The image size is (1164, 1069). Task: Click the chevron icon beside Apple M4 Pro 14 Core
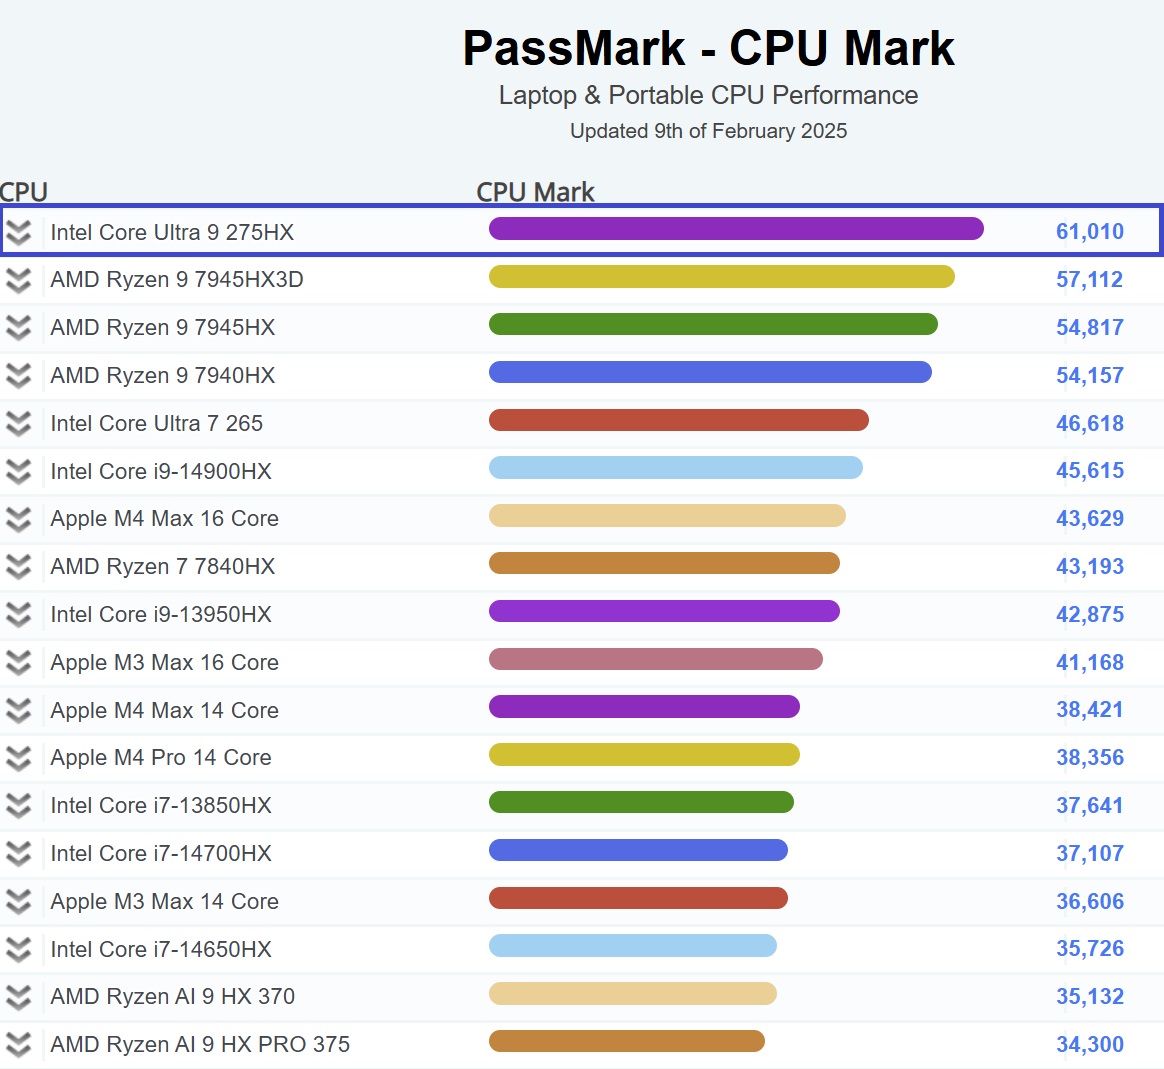tap(18, 757)
